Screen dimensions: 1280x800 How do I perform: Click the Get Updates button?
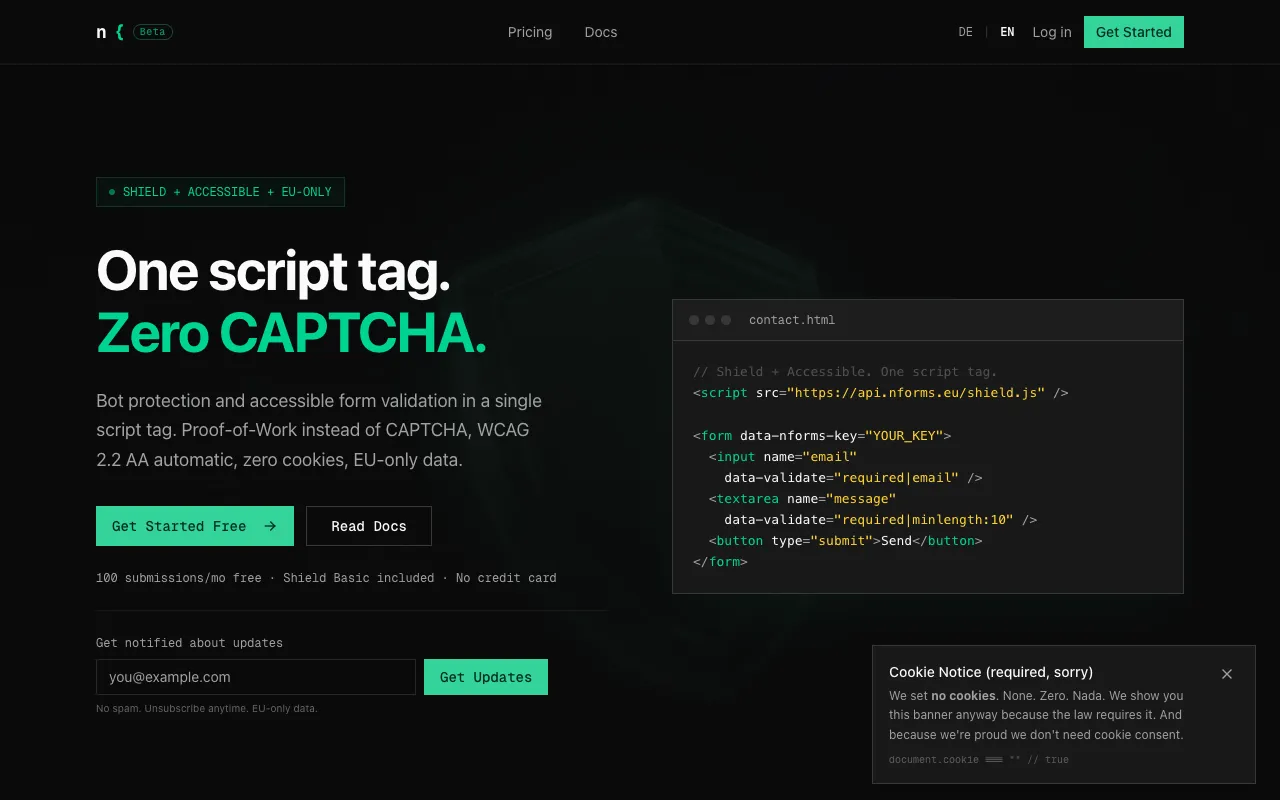coord(486,677)
